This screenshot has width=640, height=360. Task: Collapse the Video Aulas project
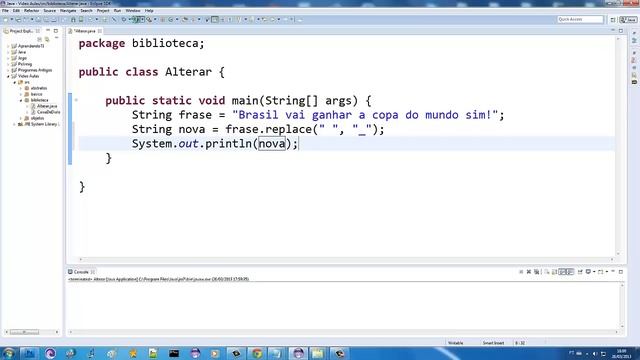(x=8, y=76)
